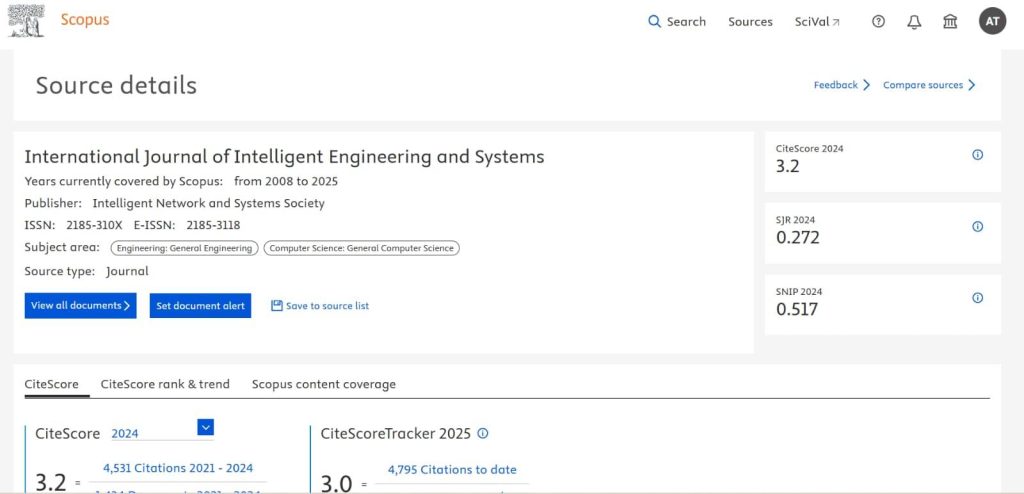Click the ISSN 2185-310X value
The image size is (1024, 494).
(94, 225)
